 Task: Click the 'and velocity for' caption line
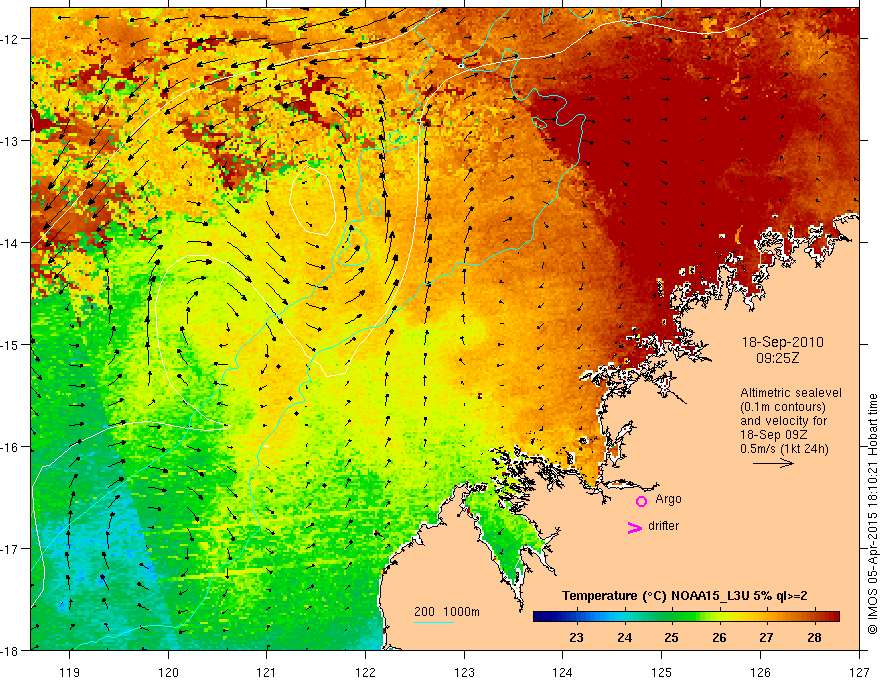pos(783,421)
